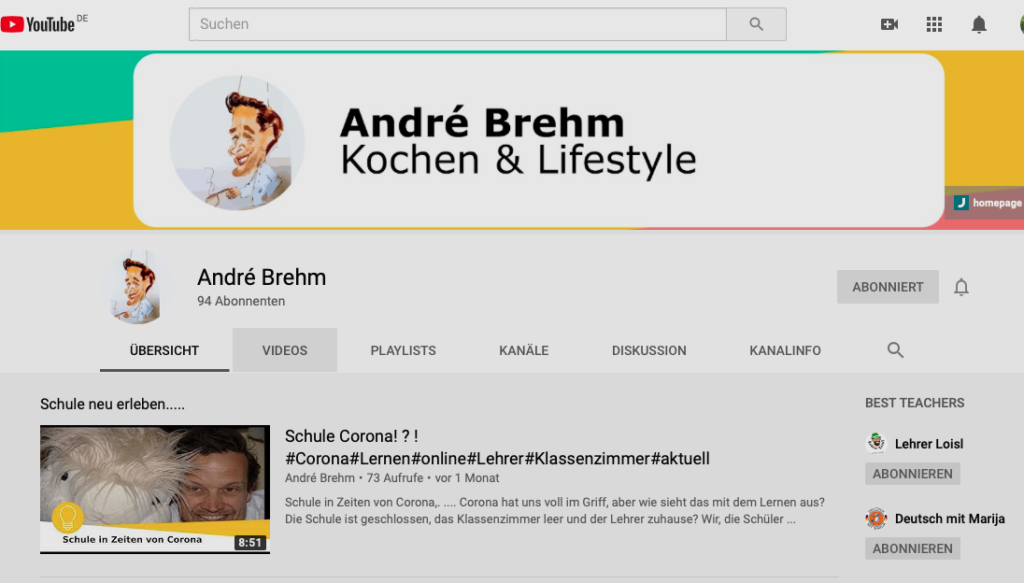Play the Schule in Zeiten von Corona thumbnail
Screen dimensions: 1024x583
click(x=155, y=489)
